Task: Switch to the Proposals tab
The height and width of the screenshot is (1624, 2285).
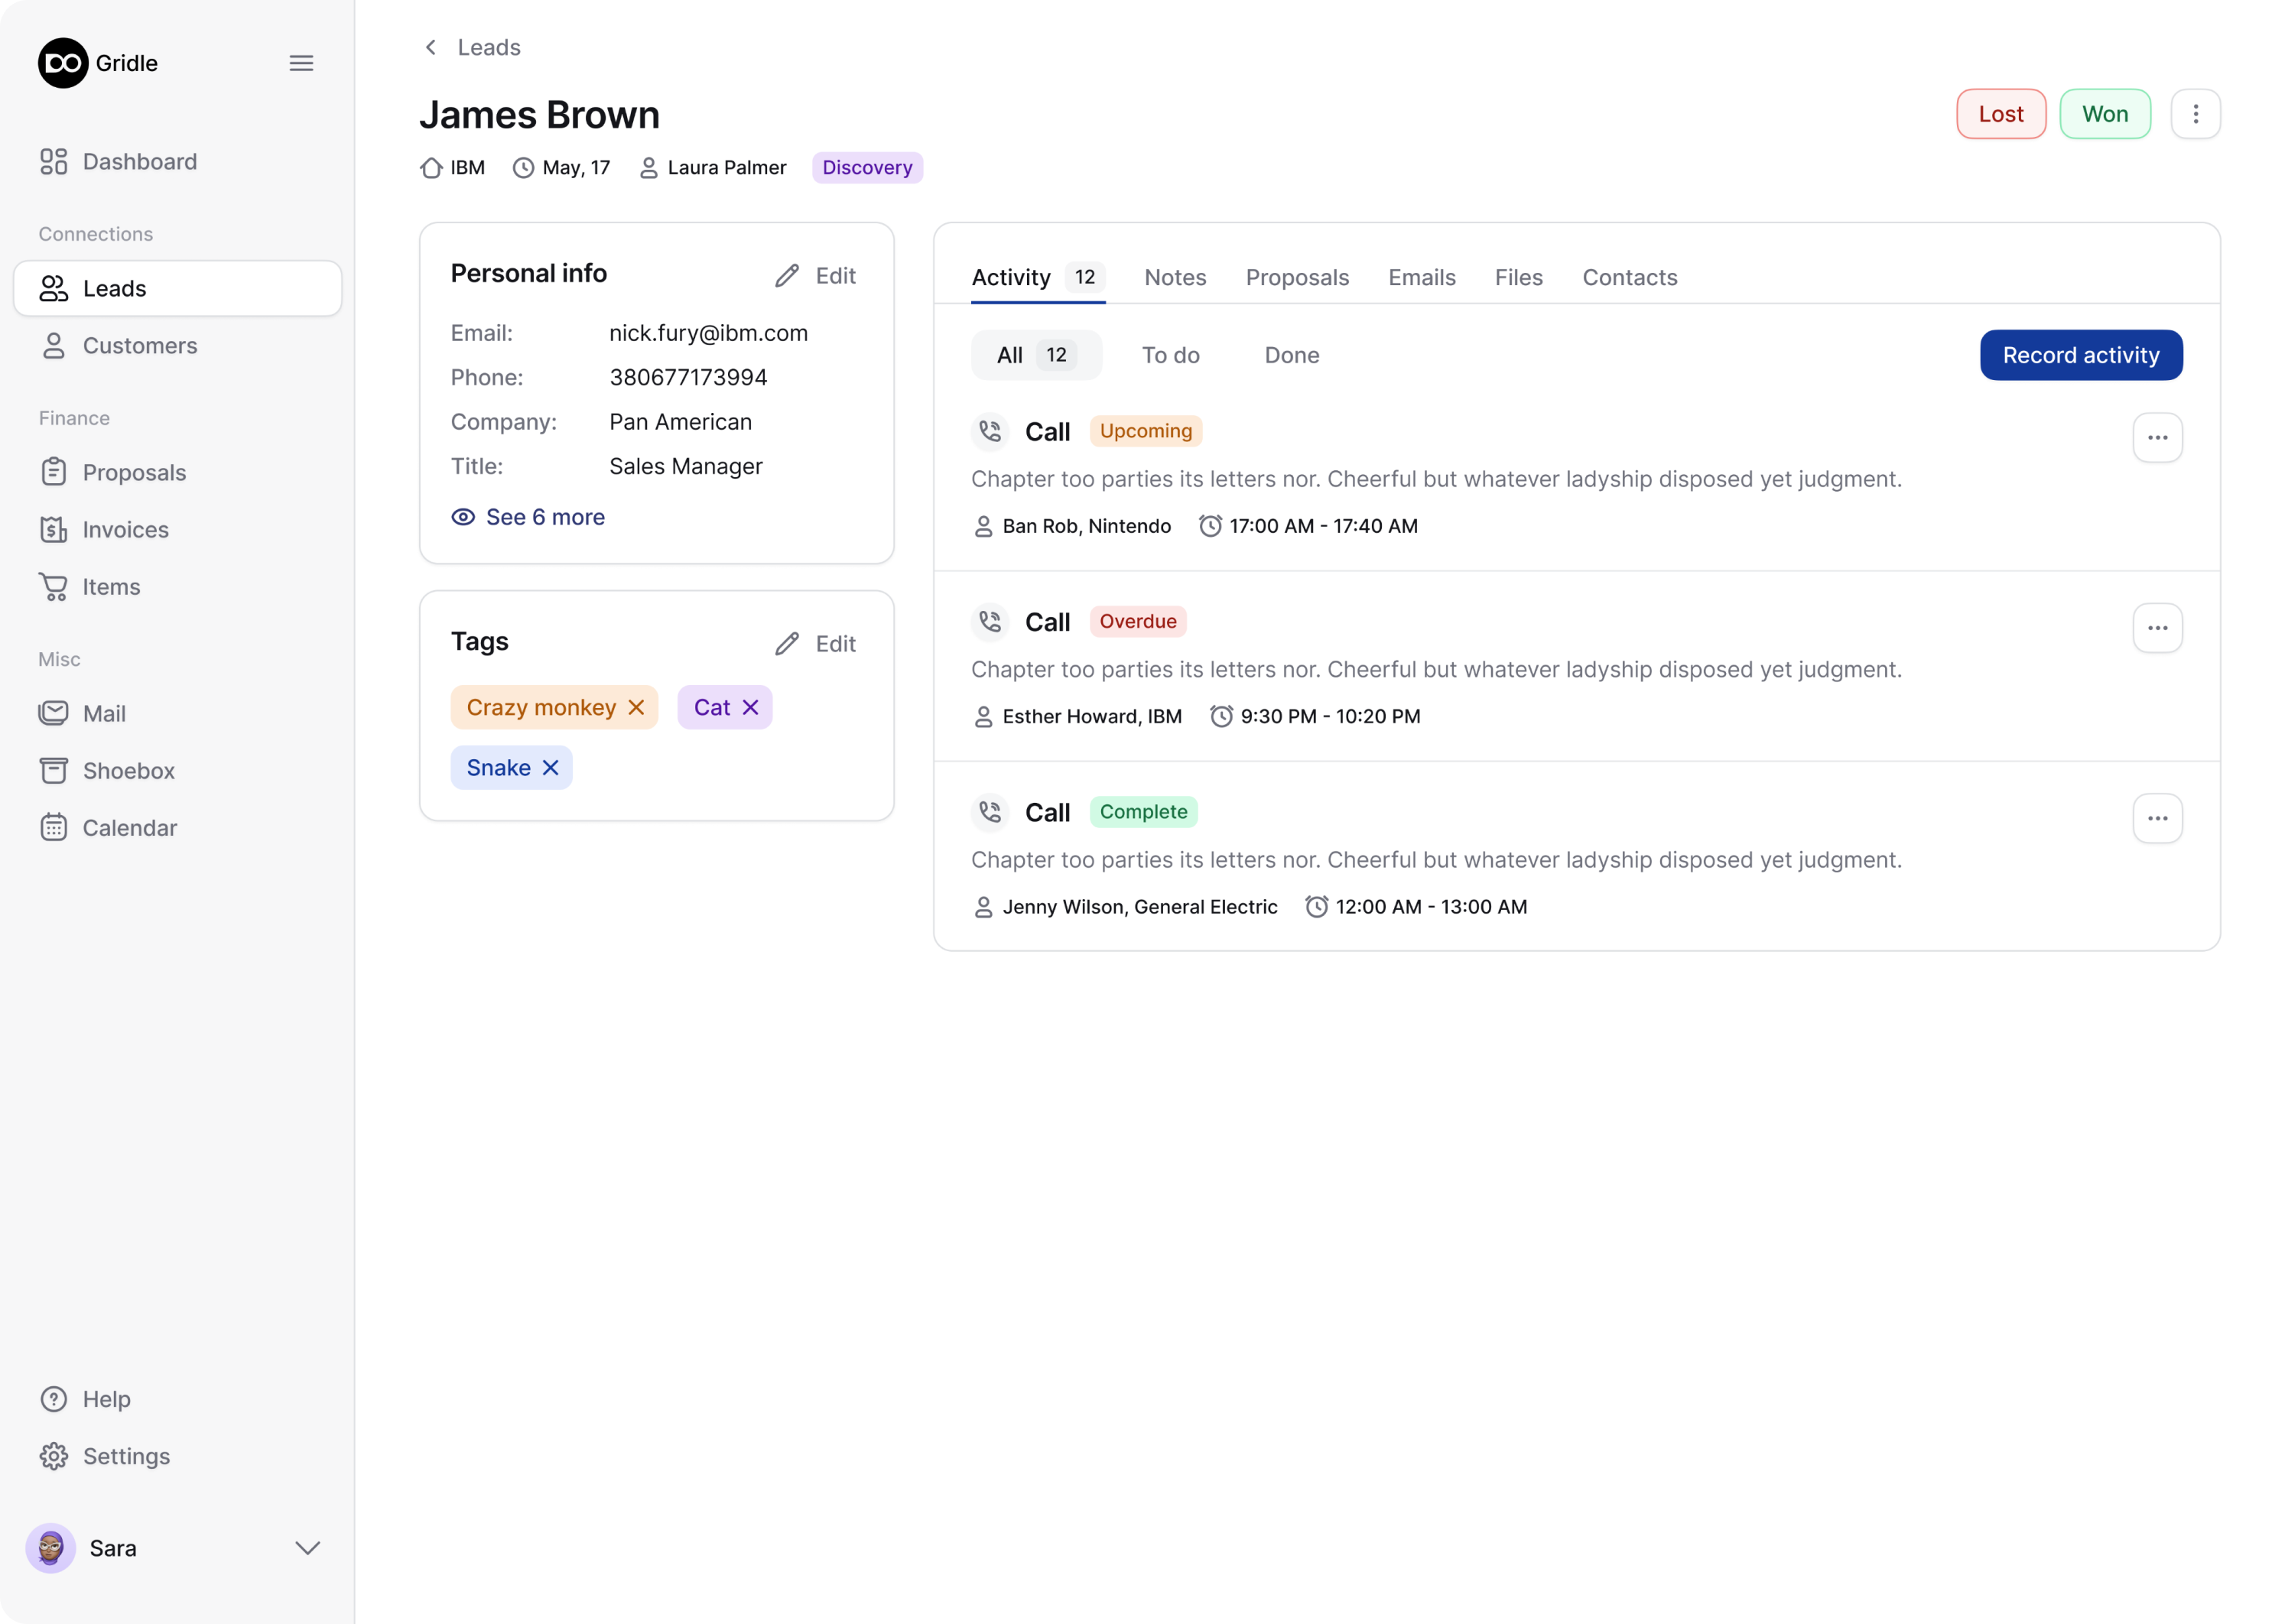Action: click(x=1297, y=277)
